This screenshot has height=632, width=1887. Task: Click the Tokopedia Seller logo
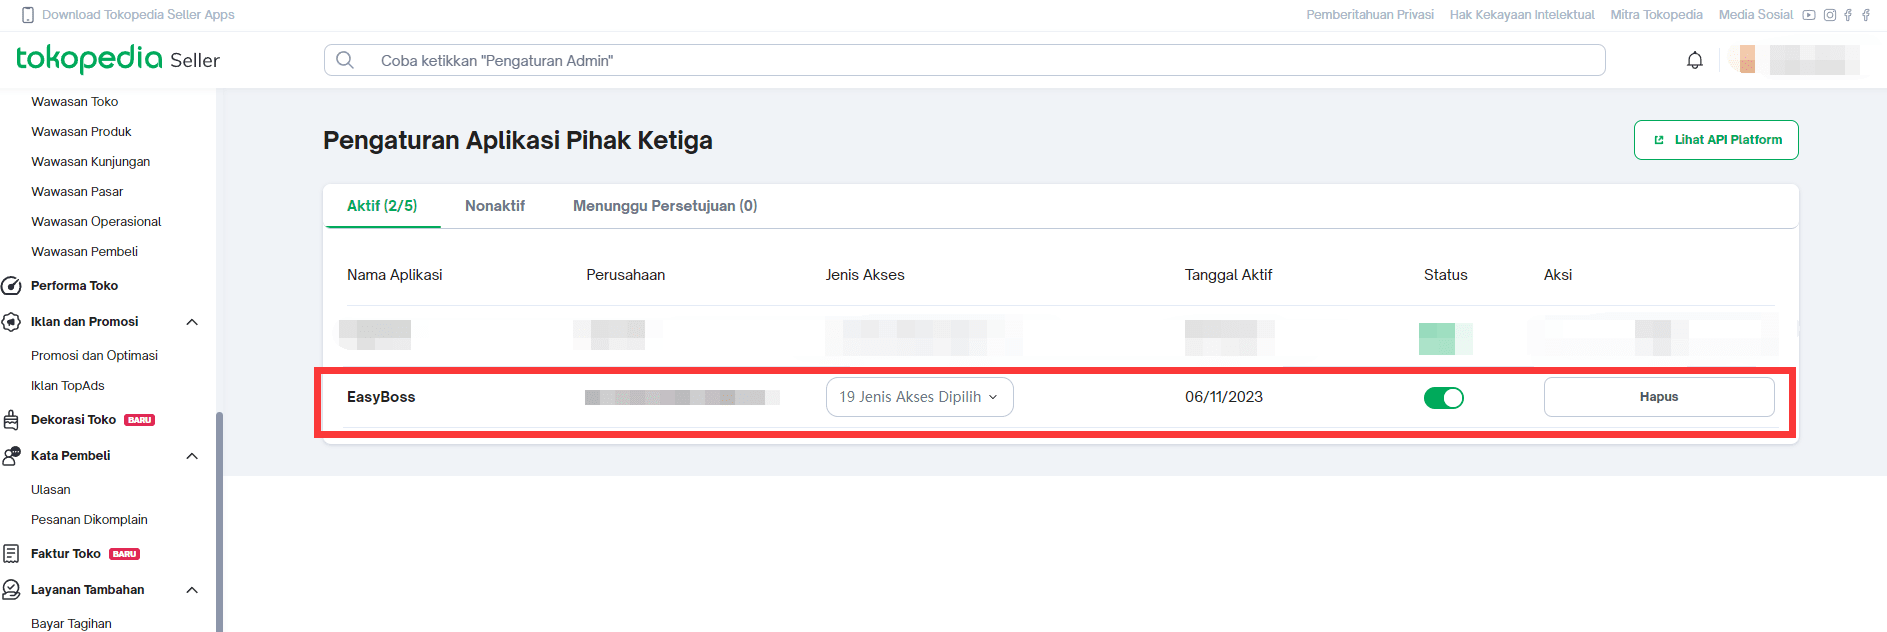[x=118, y=59]
